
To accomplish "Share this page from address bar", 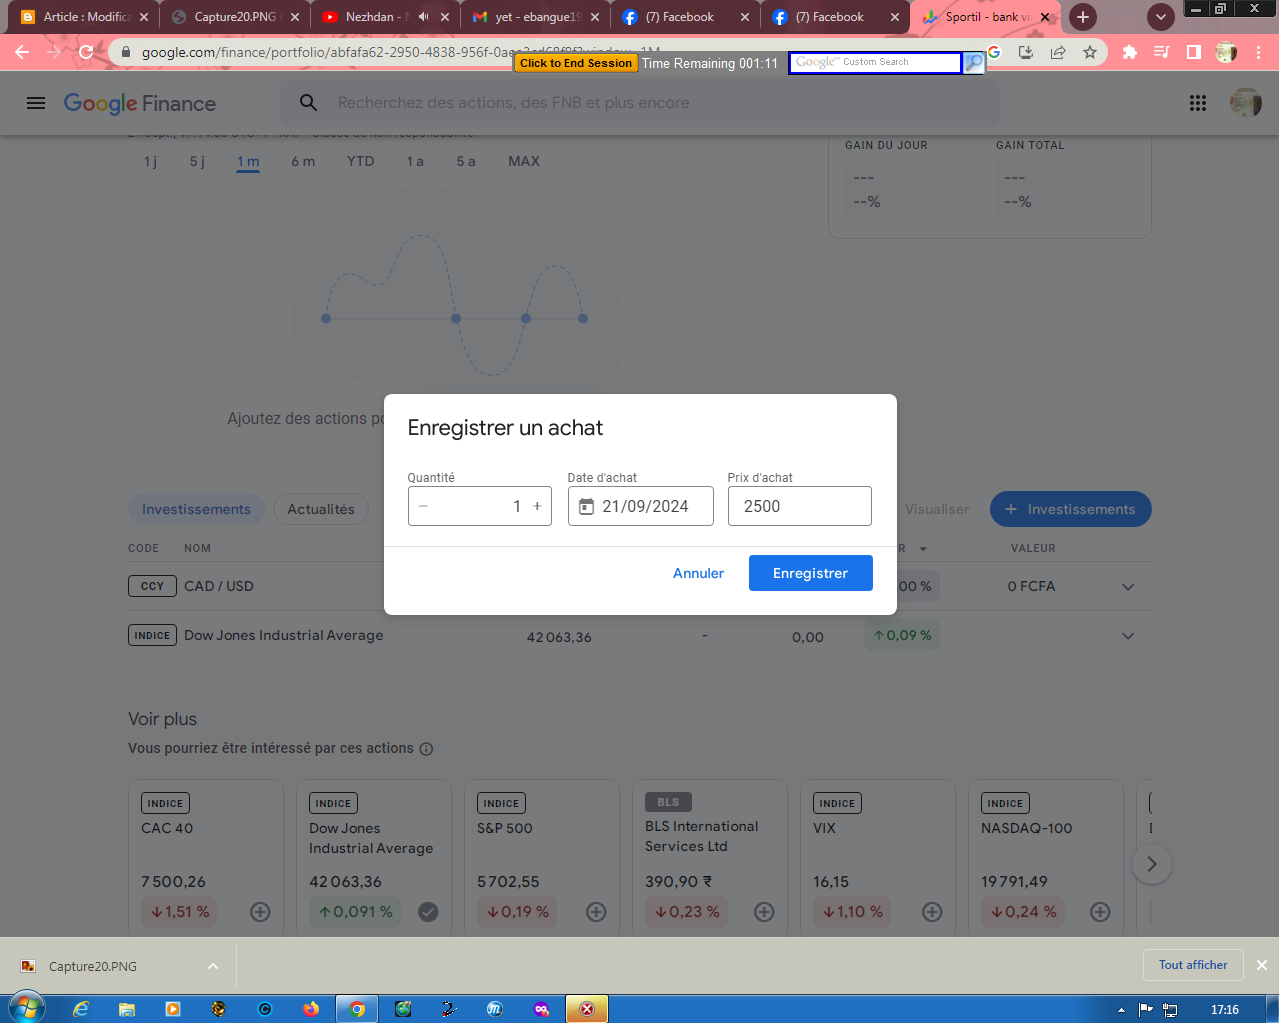I will (x=1058, y=52).
